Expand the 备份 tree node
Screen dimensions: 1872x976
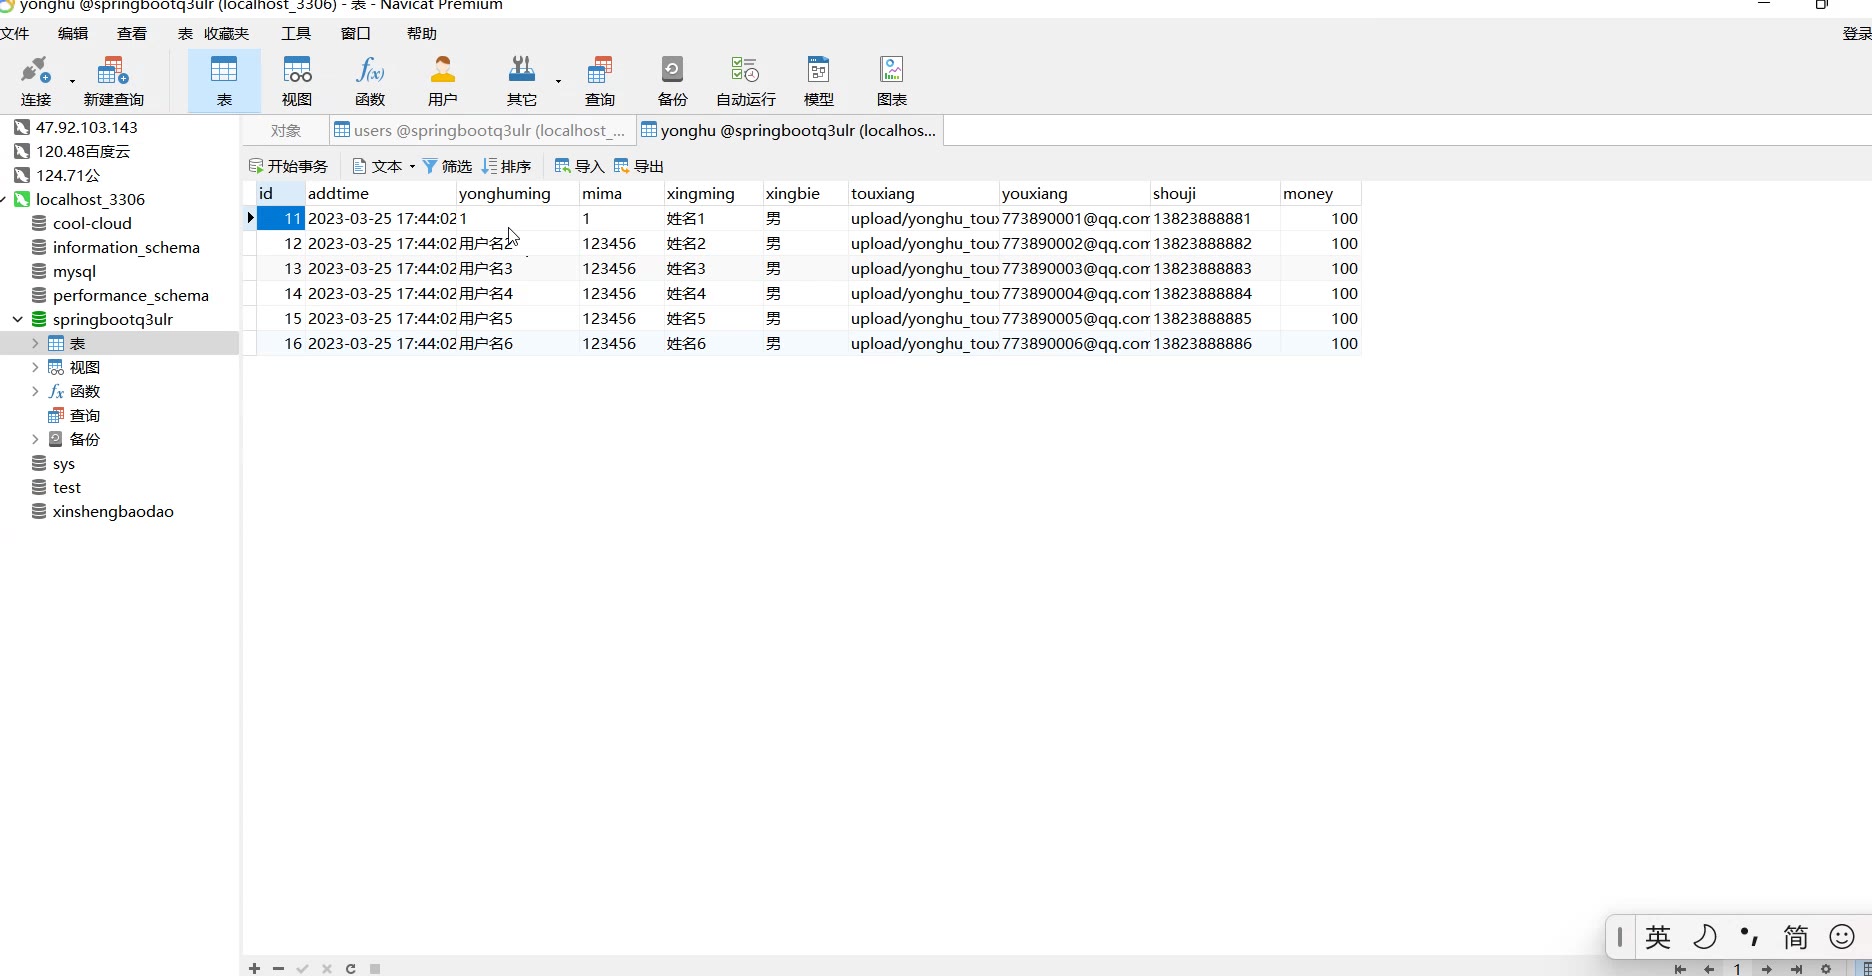tap(35, 439)
